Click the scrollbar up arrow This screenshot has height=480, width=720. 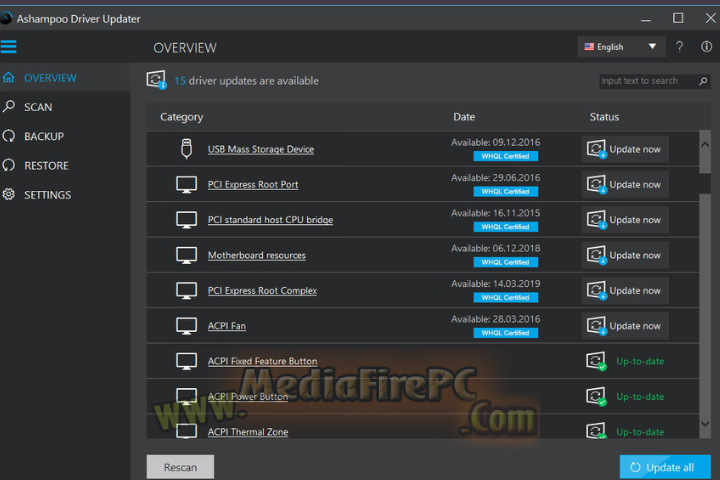coord(705,144)
